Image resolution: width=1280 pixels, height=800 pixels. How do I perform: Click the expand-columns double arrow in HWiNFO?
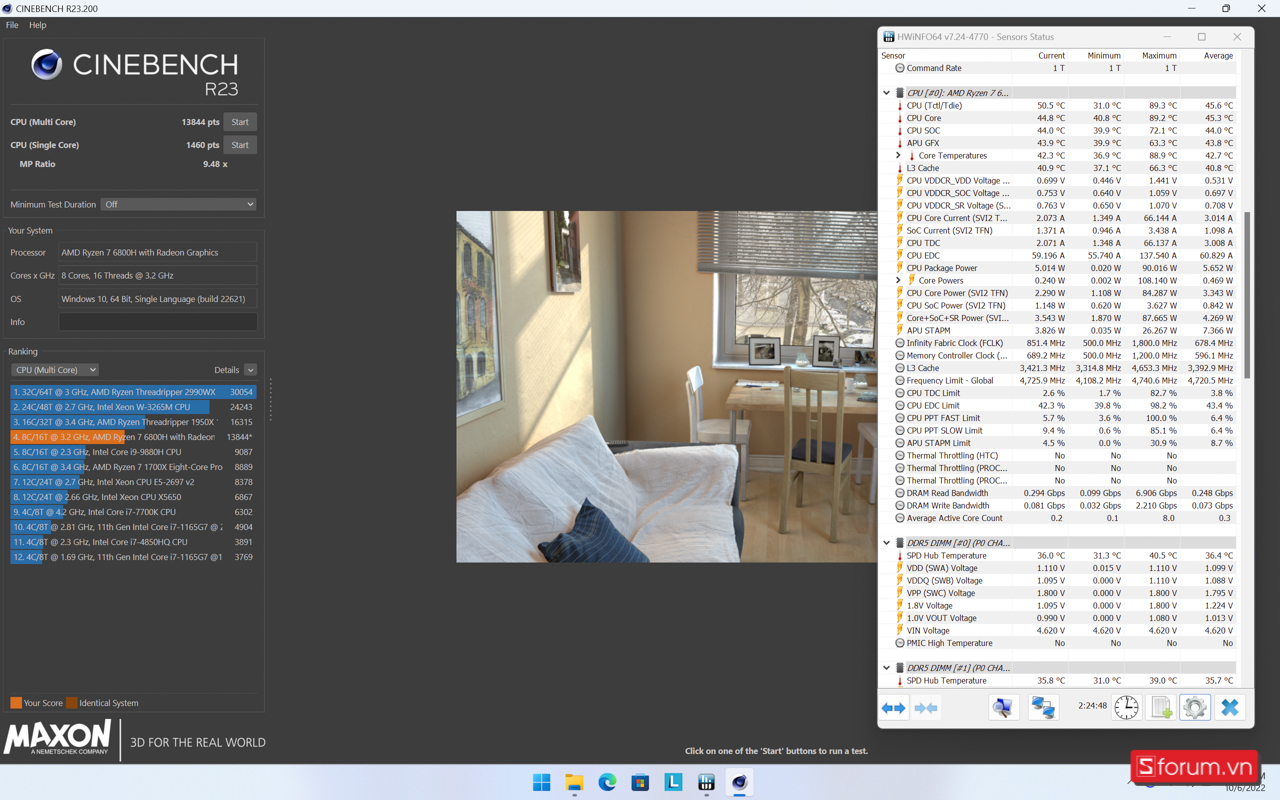[893, 708]
